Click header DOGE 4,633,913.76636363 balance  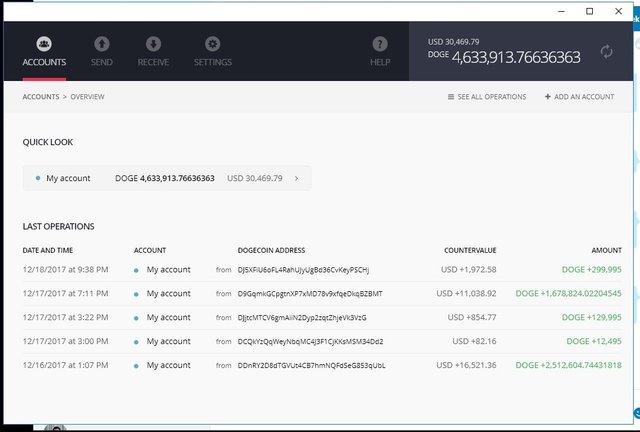[504, 57]
